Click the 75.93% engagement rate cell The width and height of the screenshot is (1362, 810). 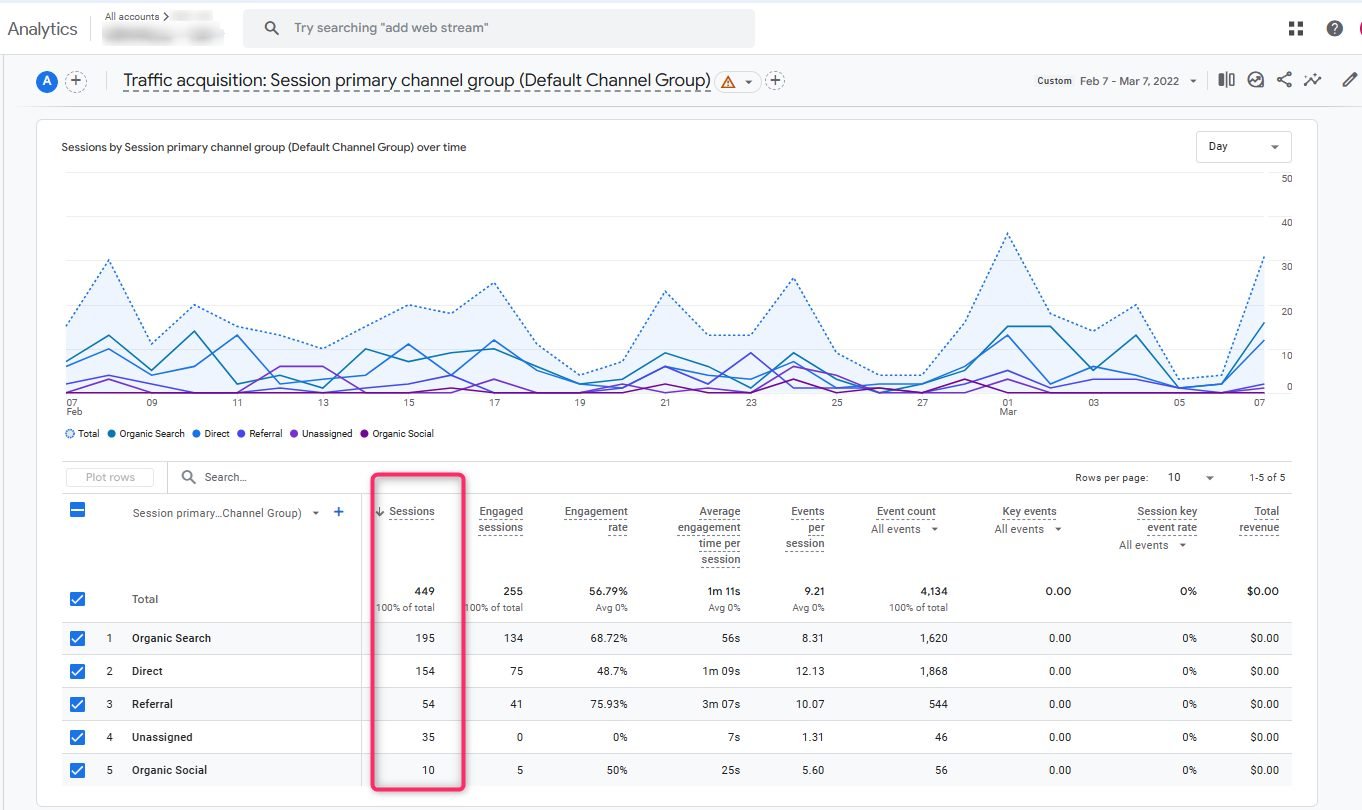click(x=609, y=704)
